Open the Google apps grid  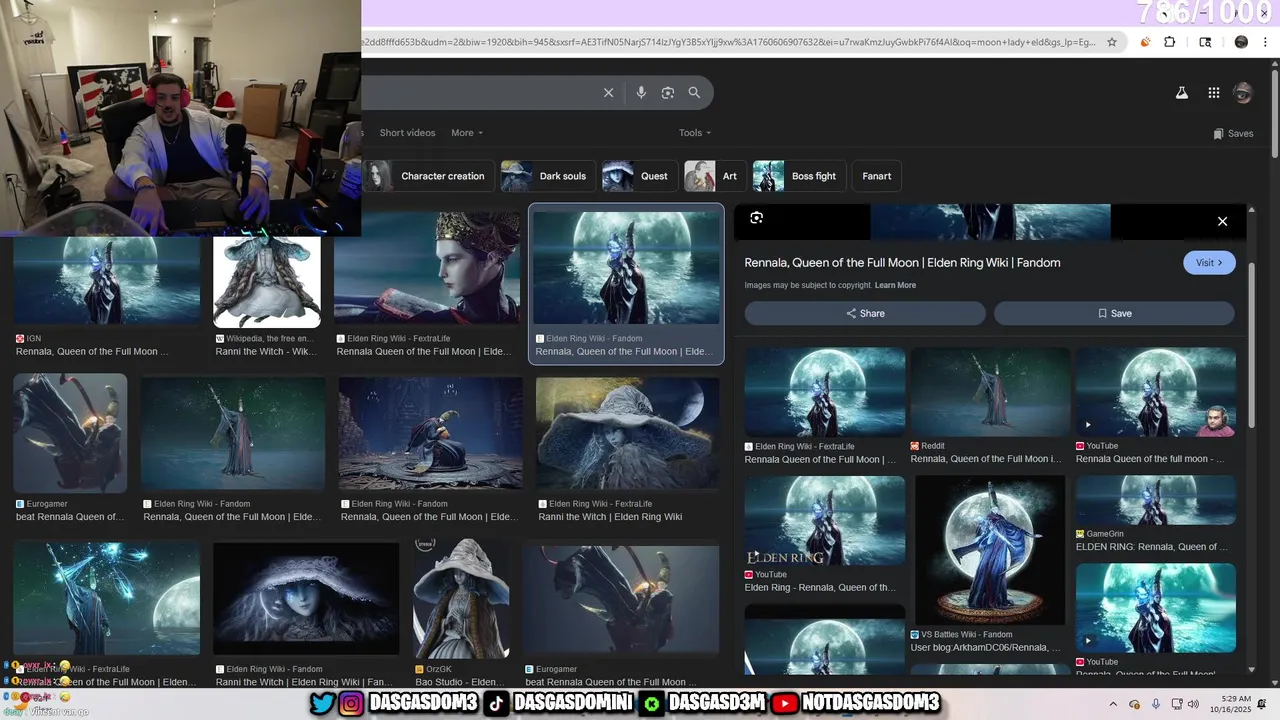coord(1214,93)
